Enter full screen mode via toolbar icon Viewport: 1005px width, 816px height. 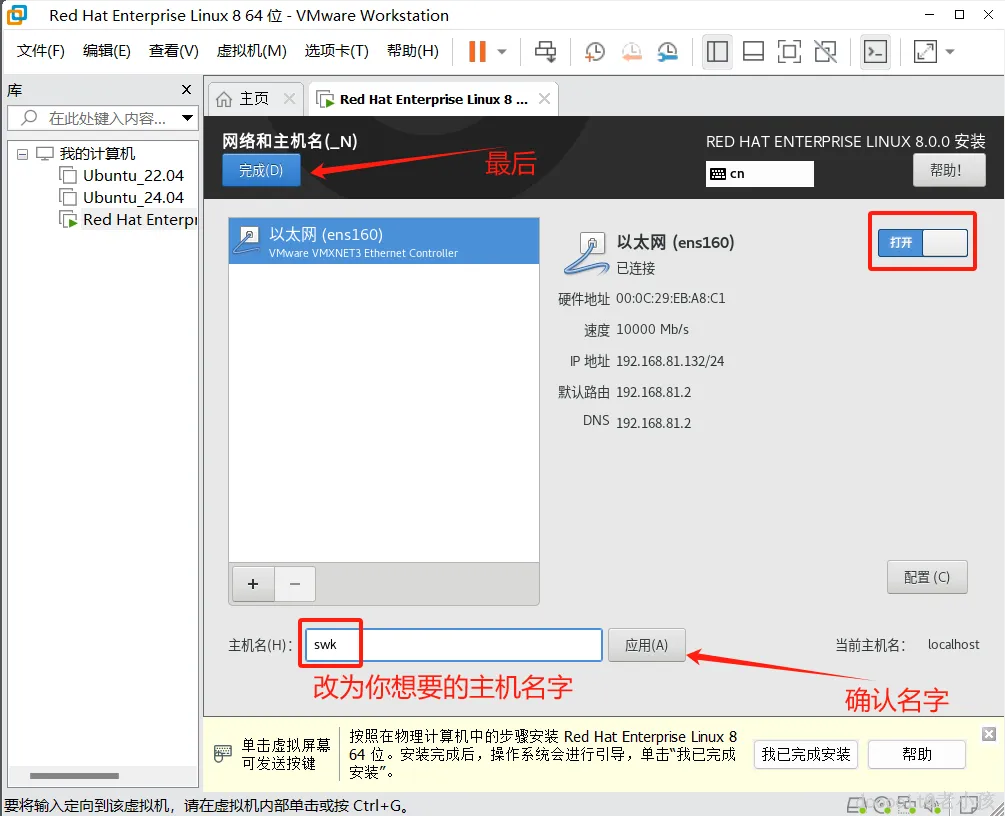tap(789, 51)
